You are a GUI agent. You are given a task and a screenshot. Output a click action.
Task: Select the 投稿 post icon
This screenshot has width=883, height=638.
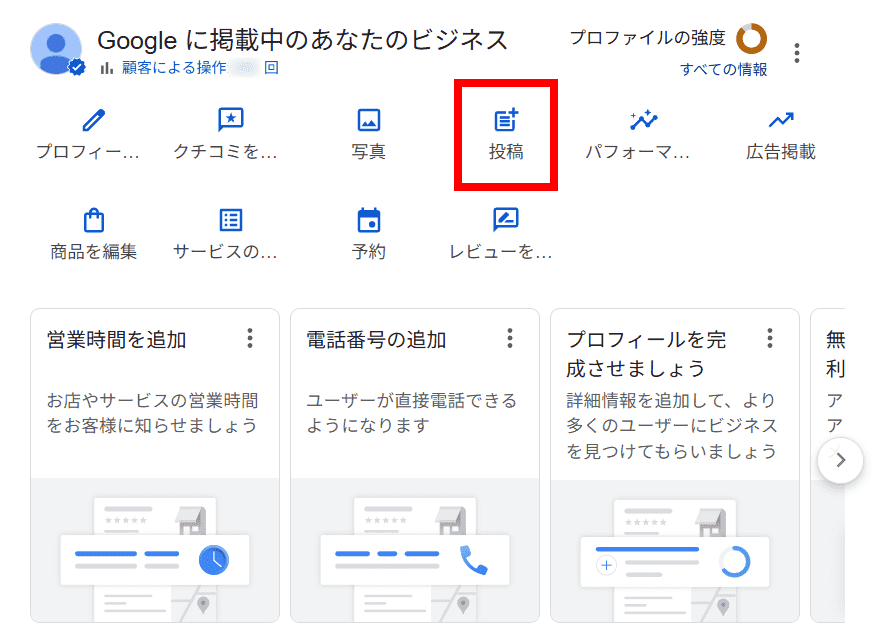[507, 121]
